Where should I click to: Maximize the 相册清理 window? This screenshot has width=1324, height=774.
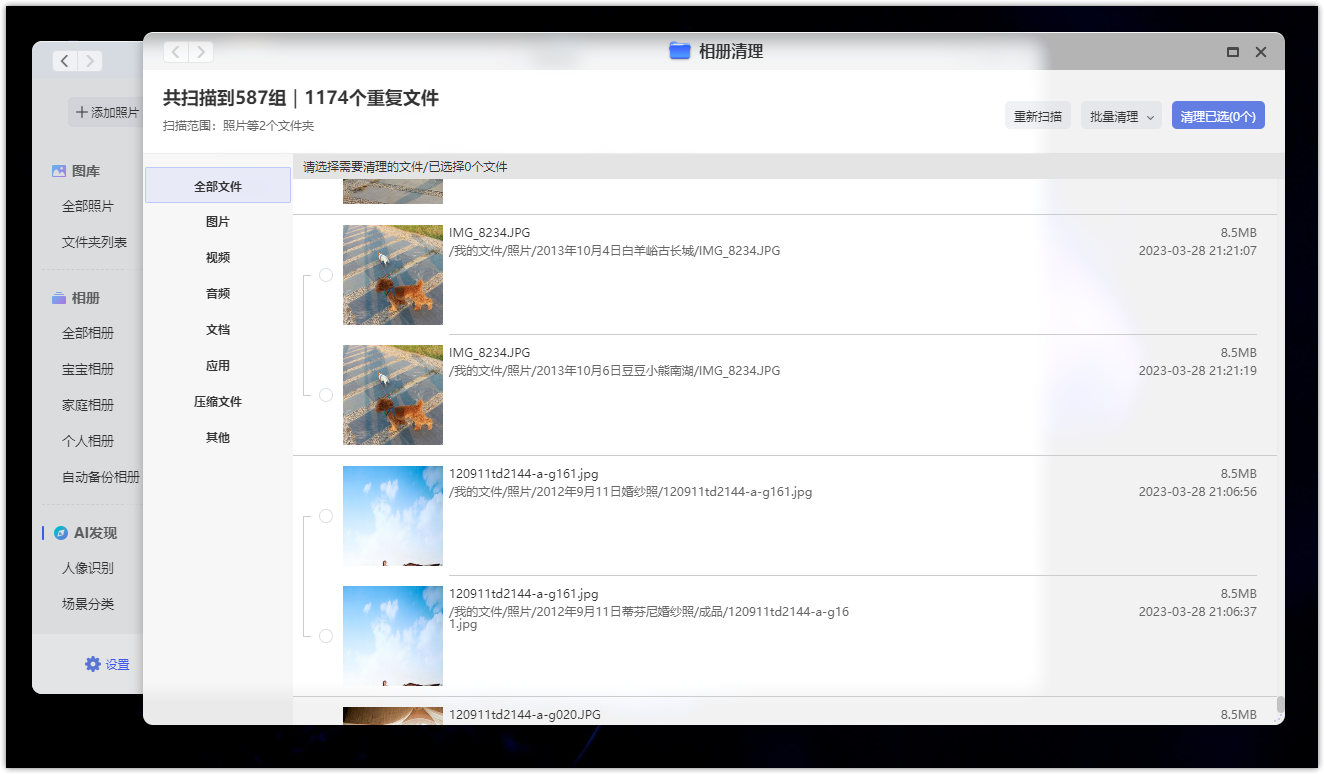point(1233,52)
